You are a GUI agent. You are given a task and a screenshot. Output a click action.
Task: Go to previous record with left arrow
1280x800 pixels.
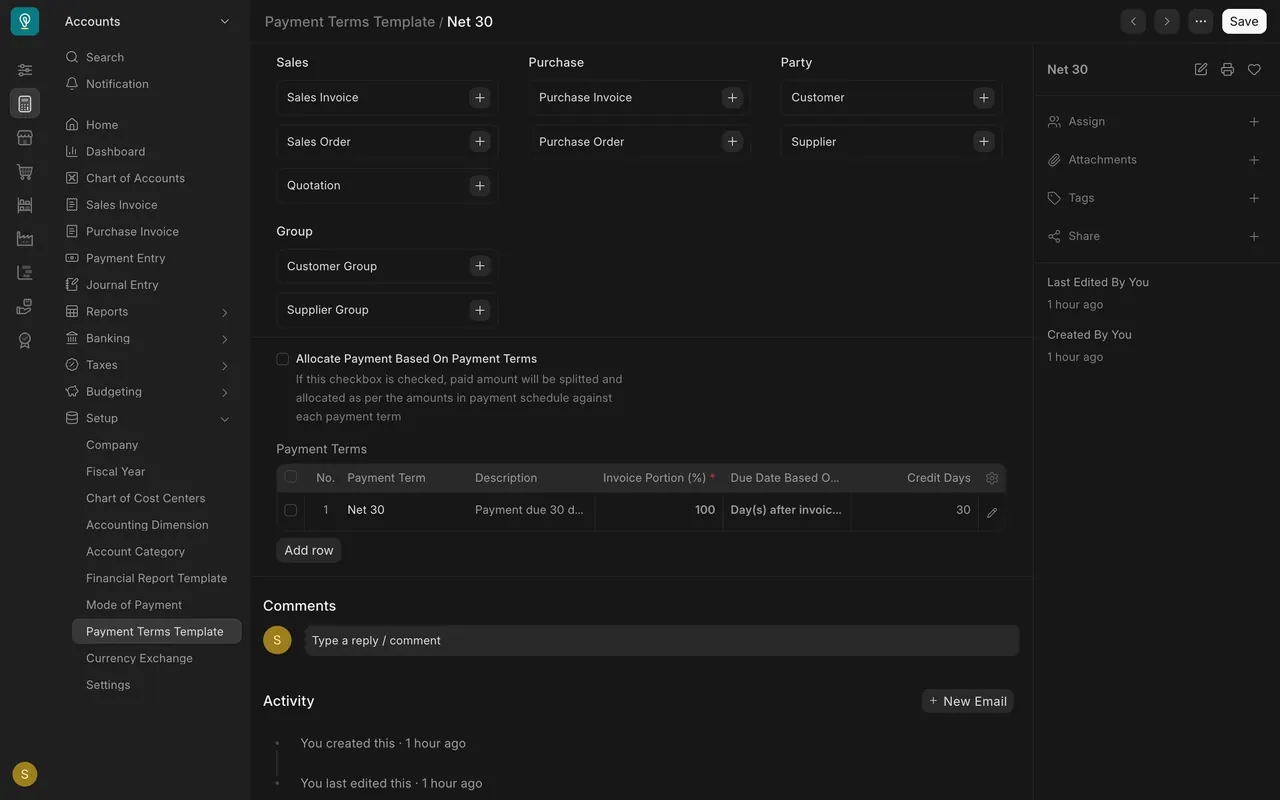point(1133,21)
